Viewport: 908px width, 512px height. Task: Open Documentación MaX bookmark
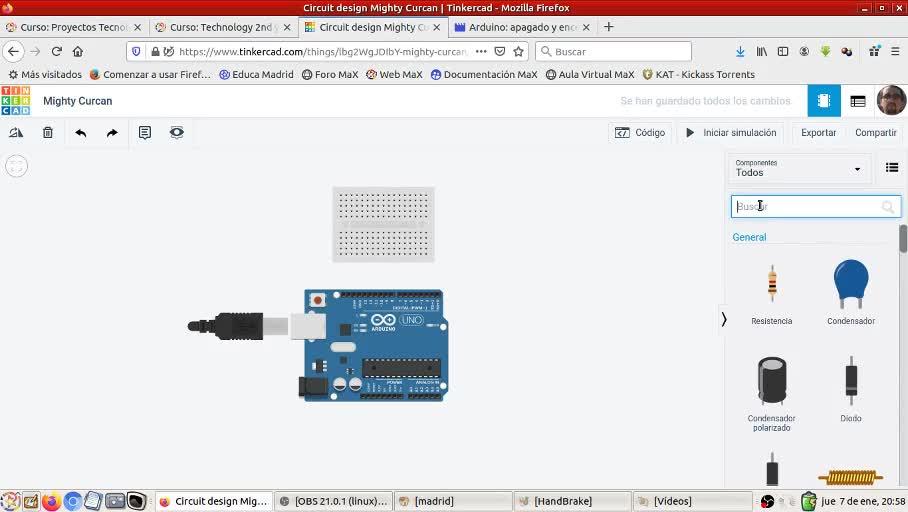click(x=484, y=75)
